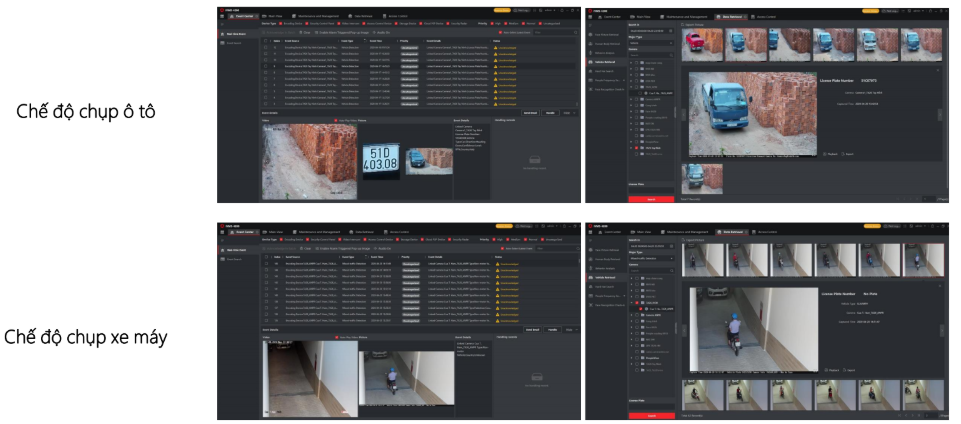
Task: Click Audio On icon above the car event list
Action: pos(383,33)
